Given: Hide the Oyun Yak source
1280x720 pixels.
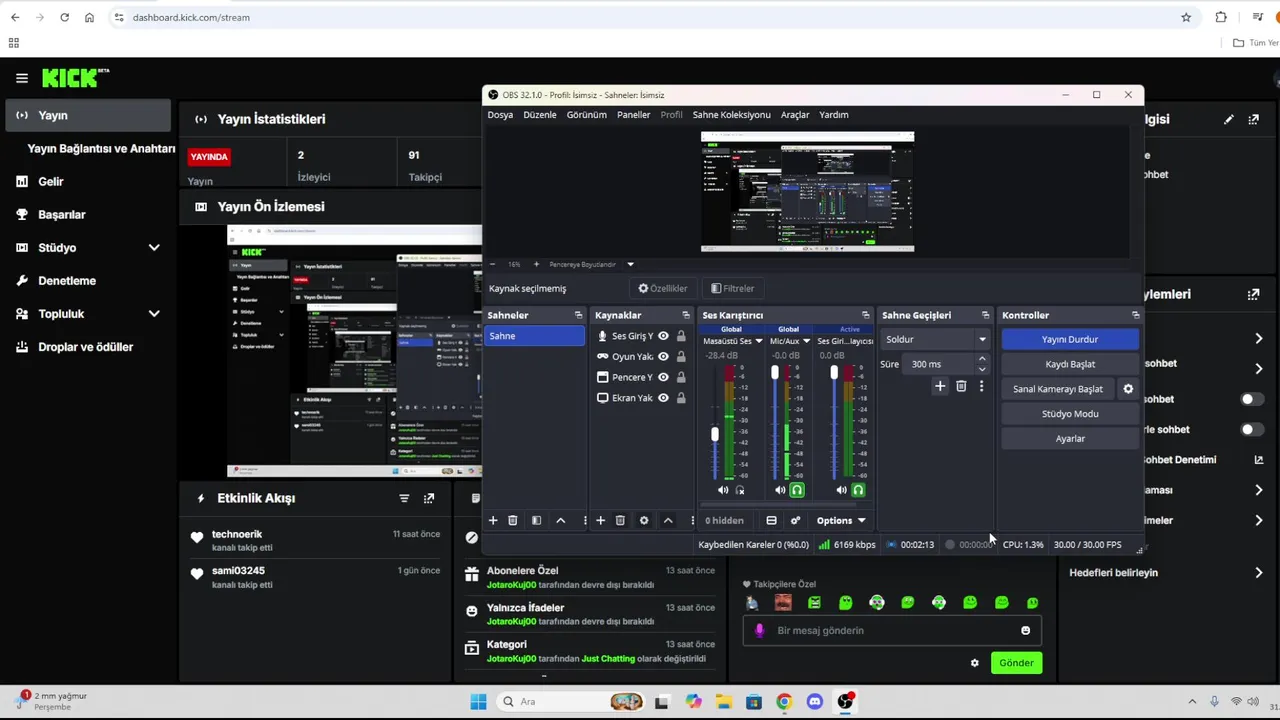Looking at the screenshot, I should [663, 357].
